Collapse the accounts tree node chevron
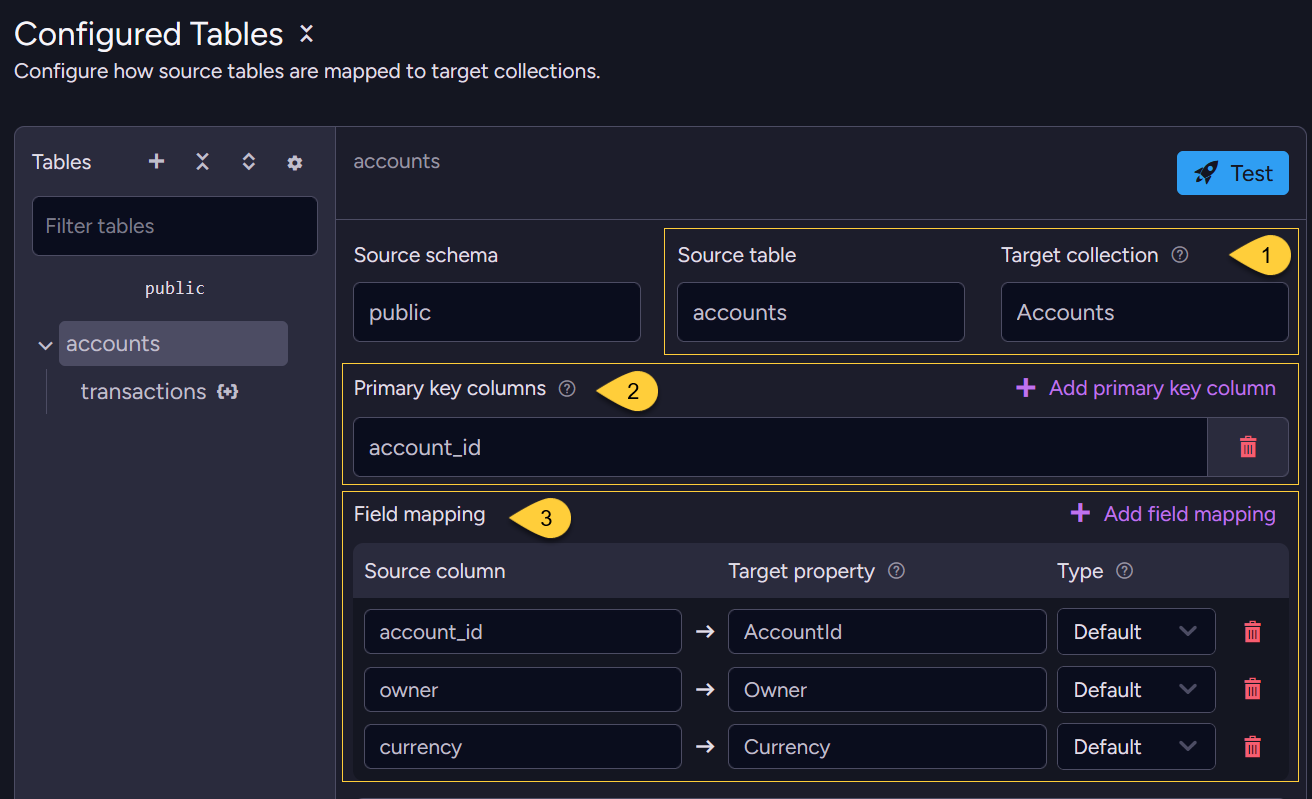1312x799 pixels. (x=45, y=345)
